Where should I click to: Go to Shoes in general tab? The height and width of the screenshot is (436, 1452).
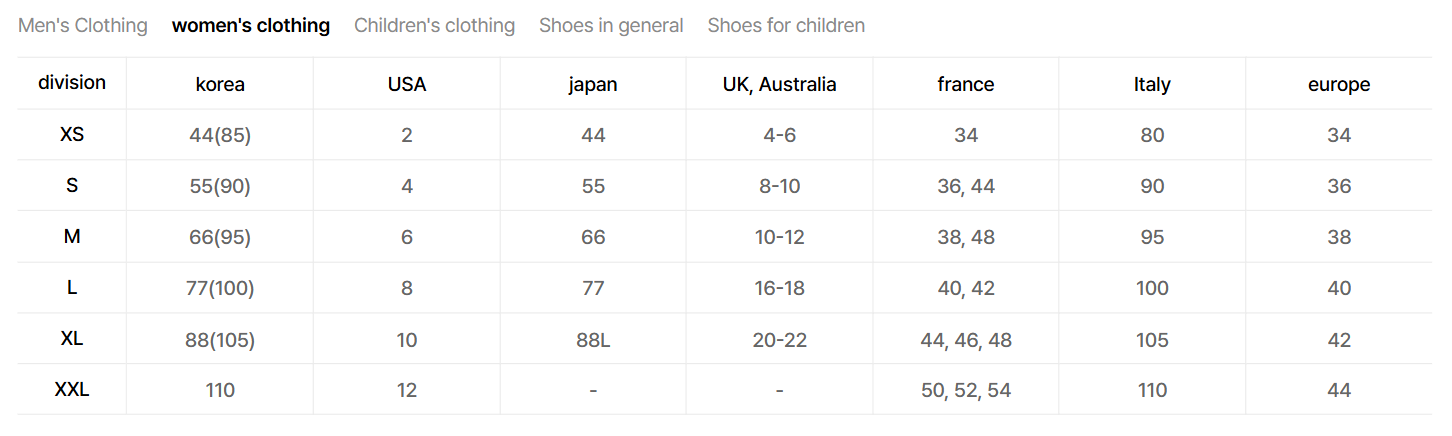pyautogui.click(x=611, y=26)
